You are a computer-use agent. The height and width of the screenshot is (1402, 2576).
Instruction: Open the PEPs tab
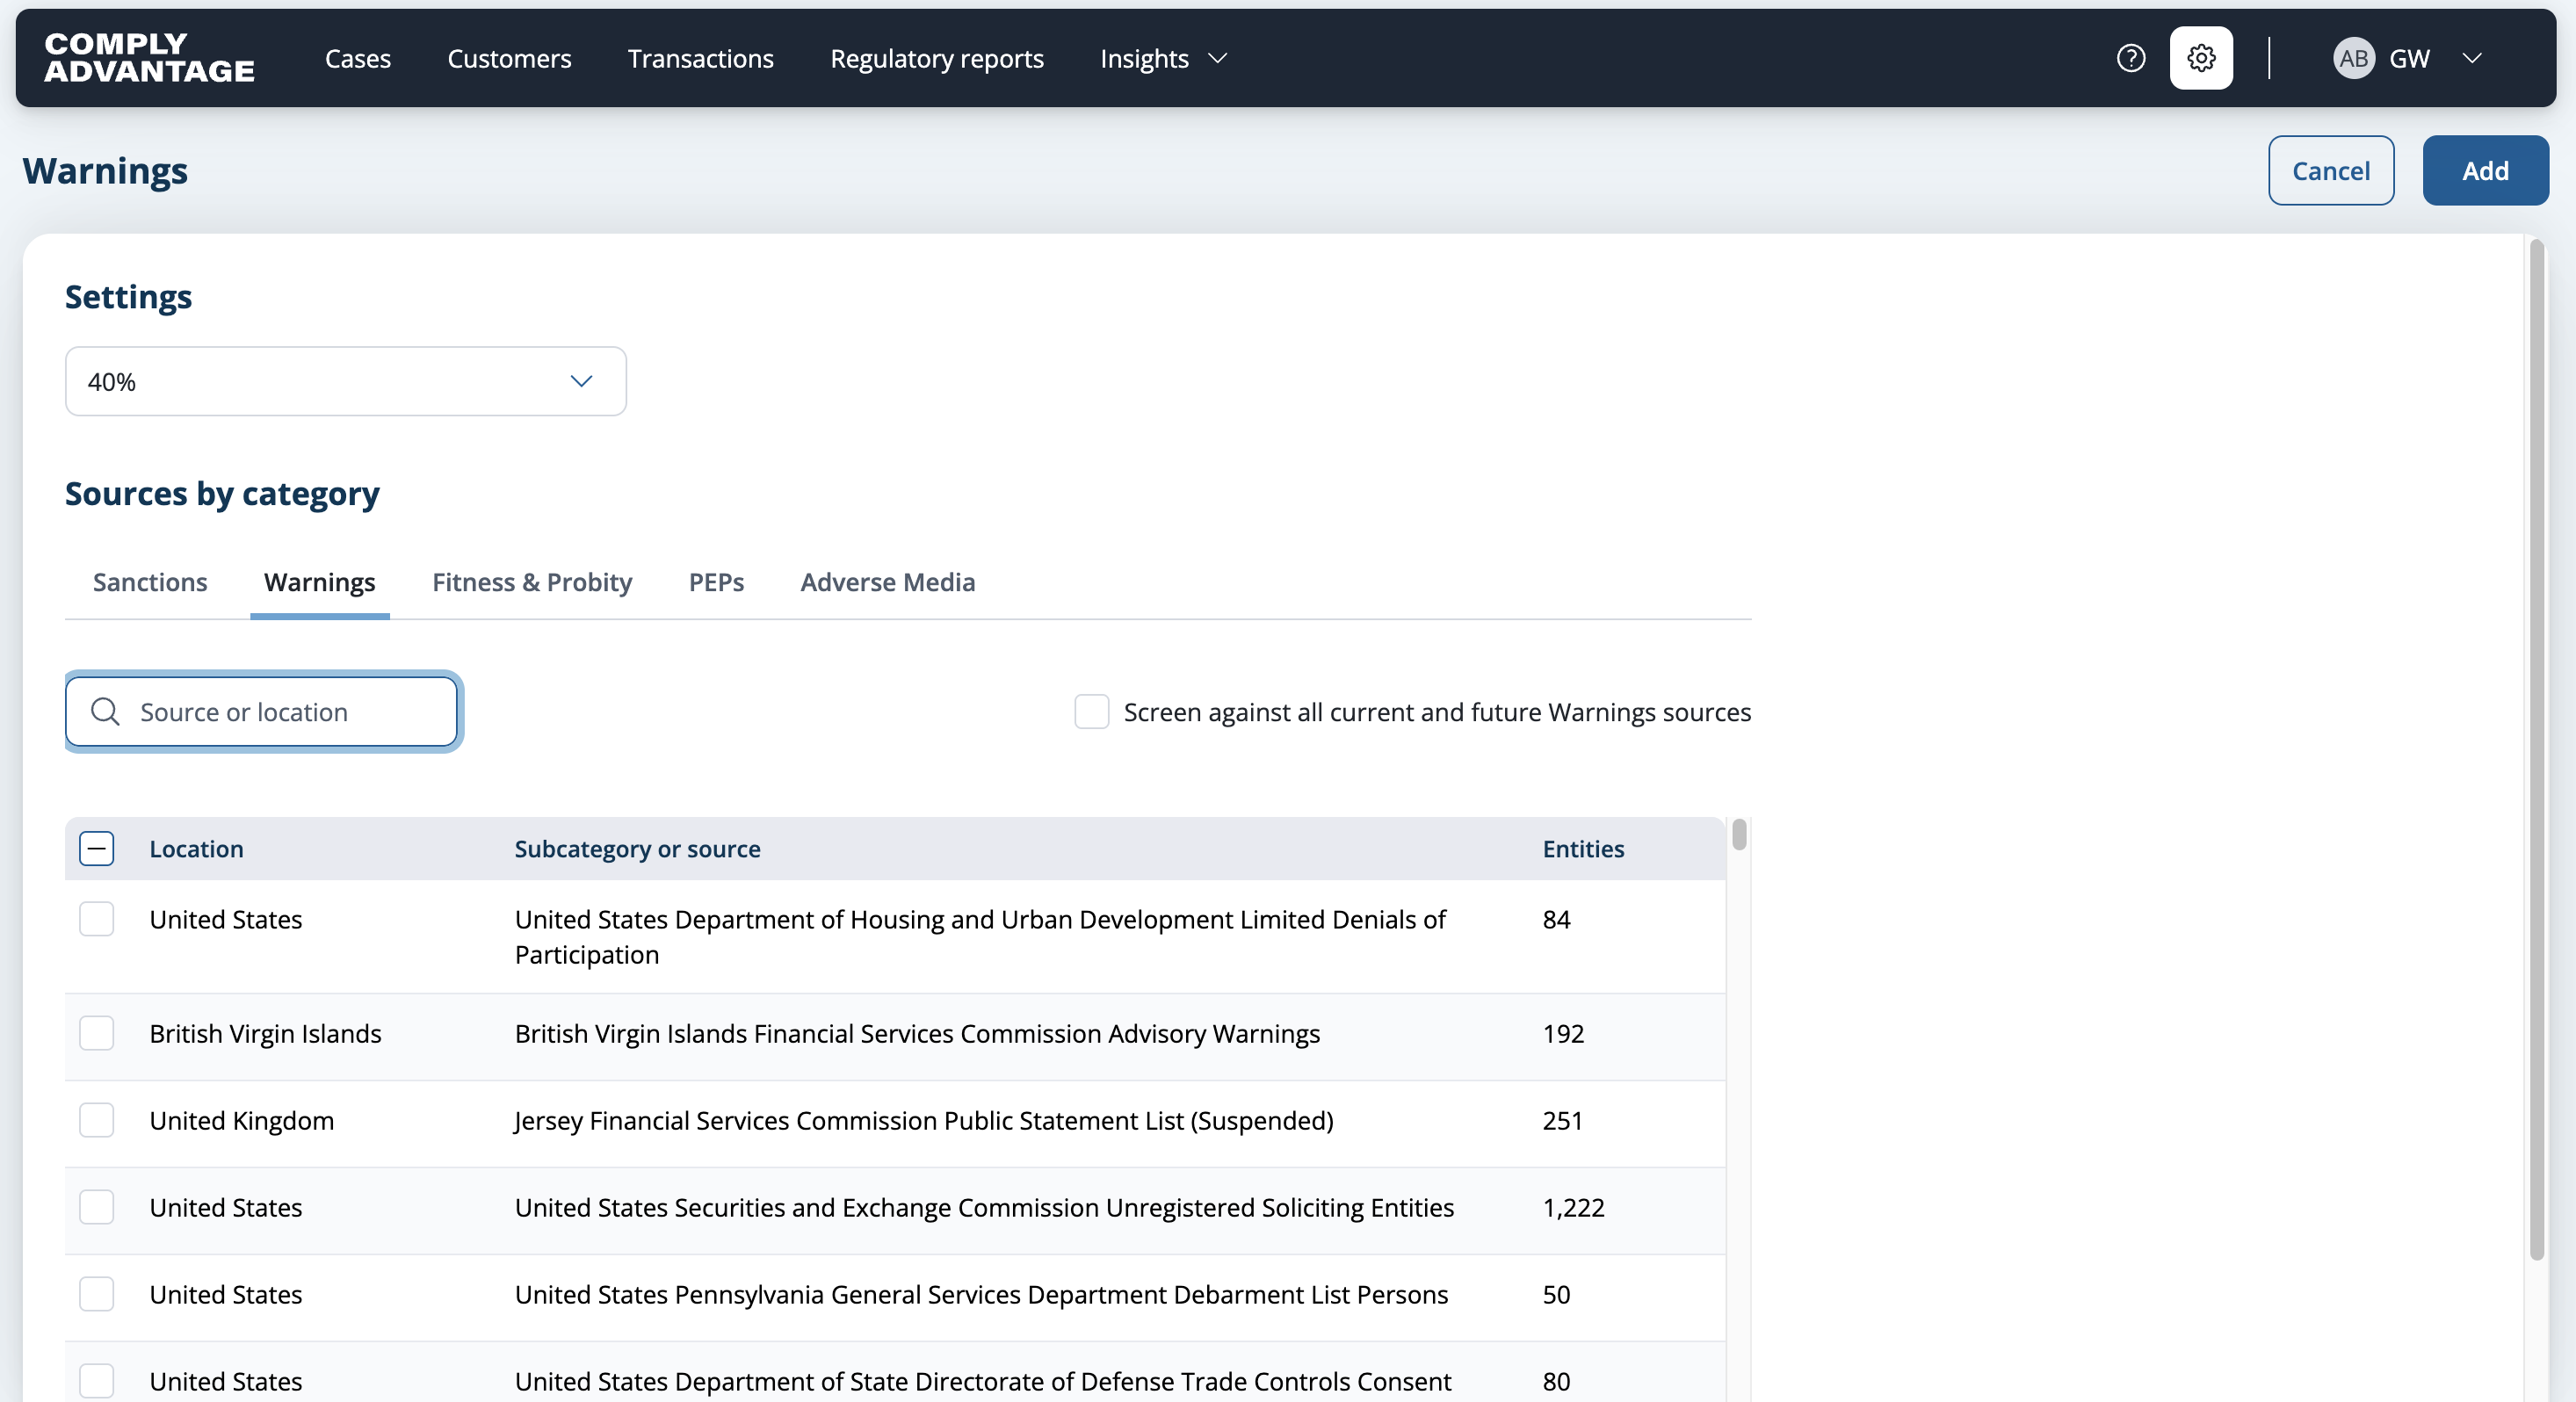[x=716, y=582]
